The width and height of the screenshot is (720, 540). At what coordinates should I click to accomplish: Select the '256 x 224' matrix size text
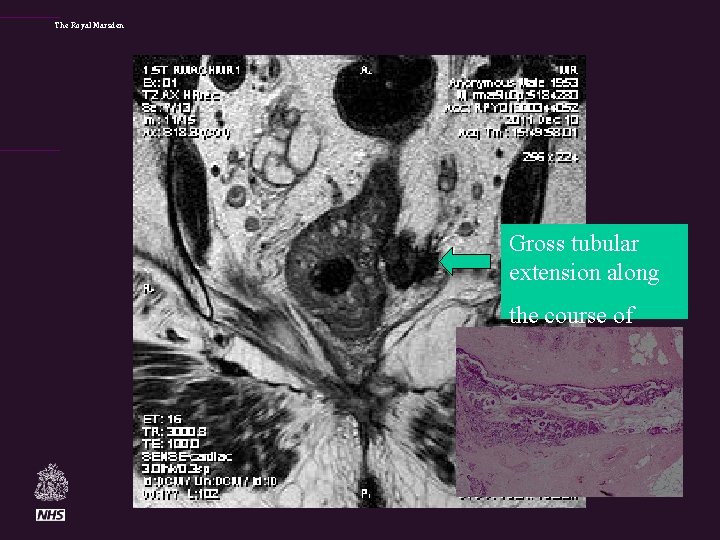pos(551,157)
